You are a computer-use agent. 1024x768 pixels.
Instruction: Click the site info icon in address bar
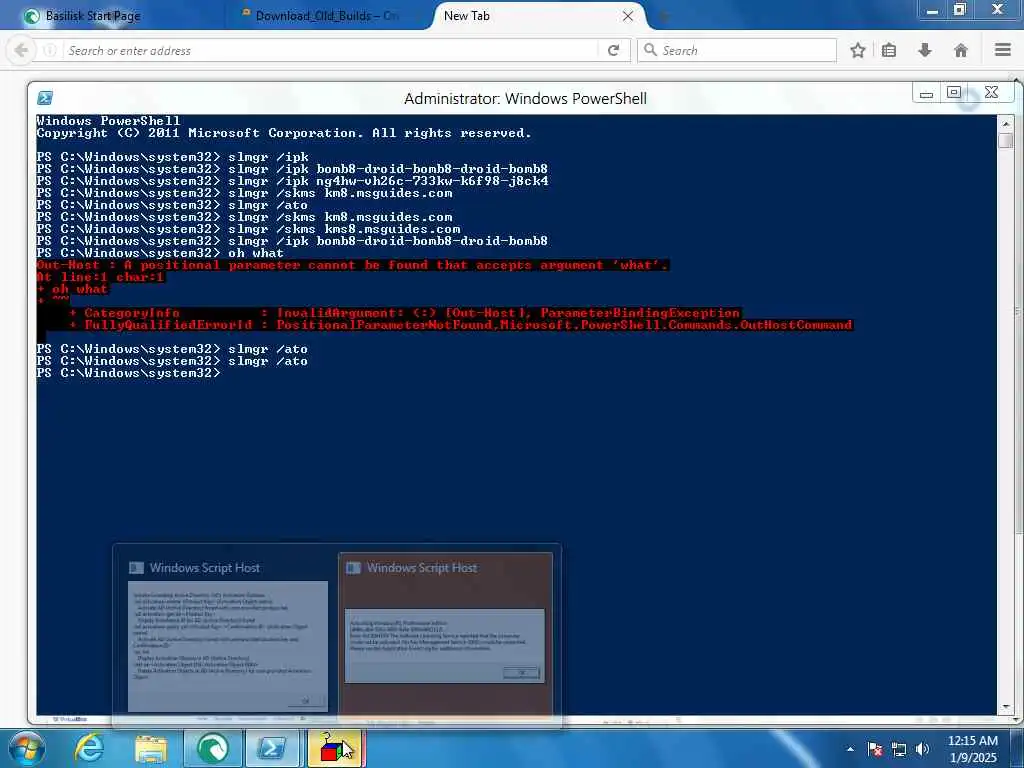[50, 50]
